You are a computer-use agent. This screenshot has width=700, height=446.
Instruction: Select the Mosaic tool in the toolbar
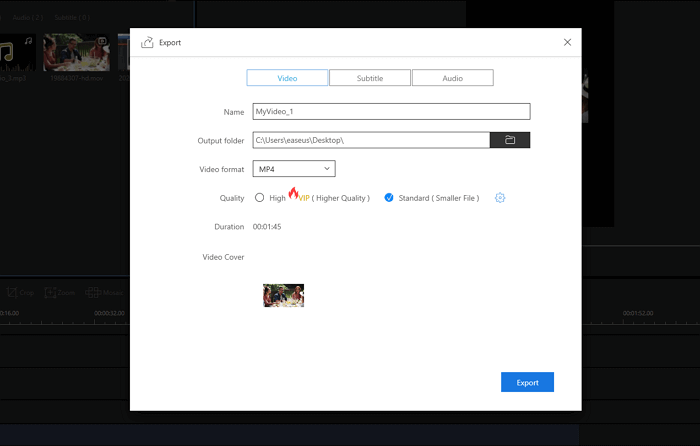104,293
